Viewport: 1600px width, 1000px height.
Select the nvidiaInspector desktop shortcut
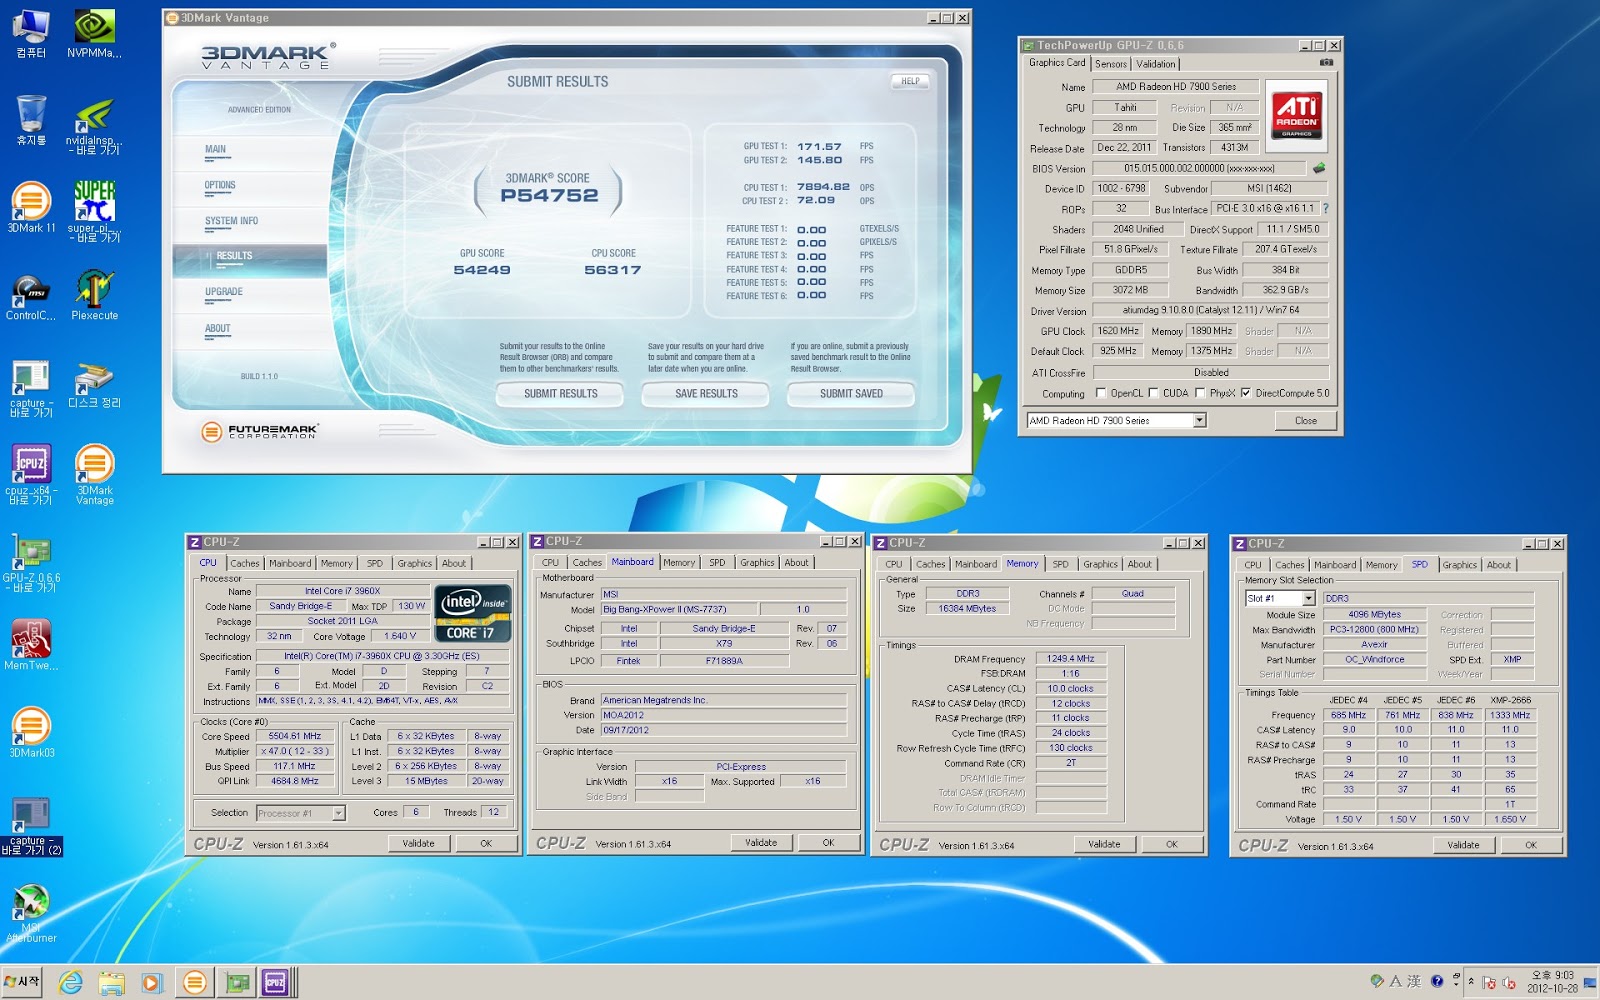point(95,127)
